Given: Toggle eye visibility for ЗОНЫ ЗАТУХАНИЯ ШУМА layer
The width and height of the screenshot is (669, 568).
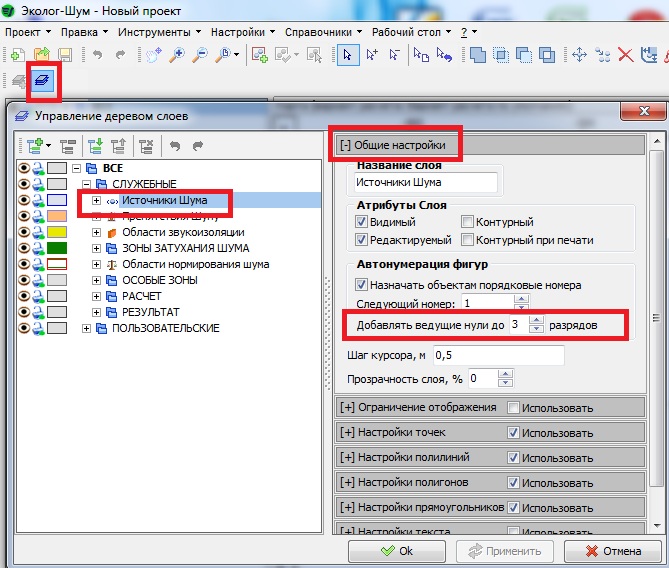Looking at the screenshot, I should (24, 248).
